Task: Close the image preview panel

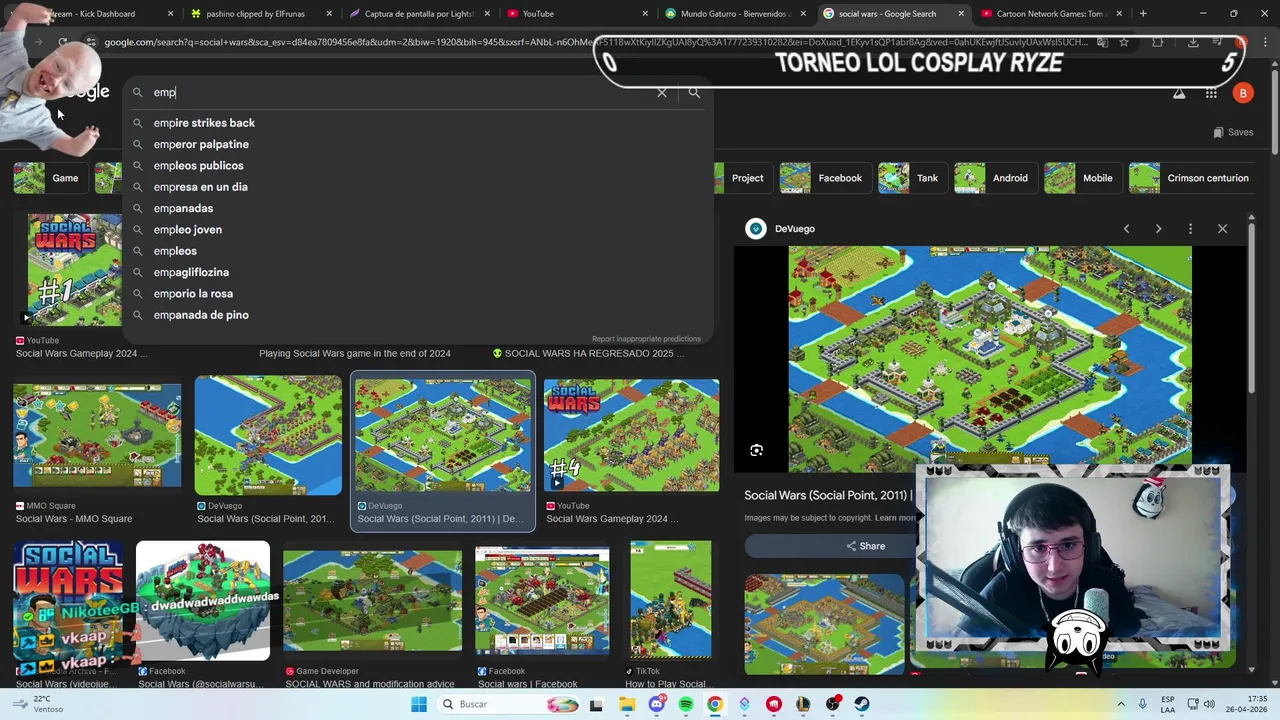Action: (1222, 229)
